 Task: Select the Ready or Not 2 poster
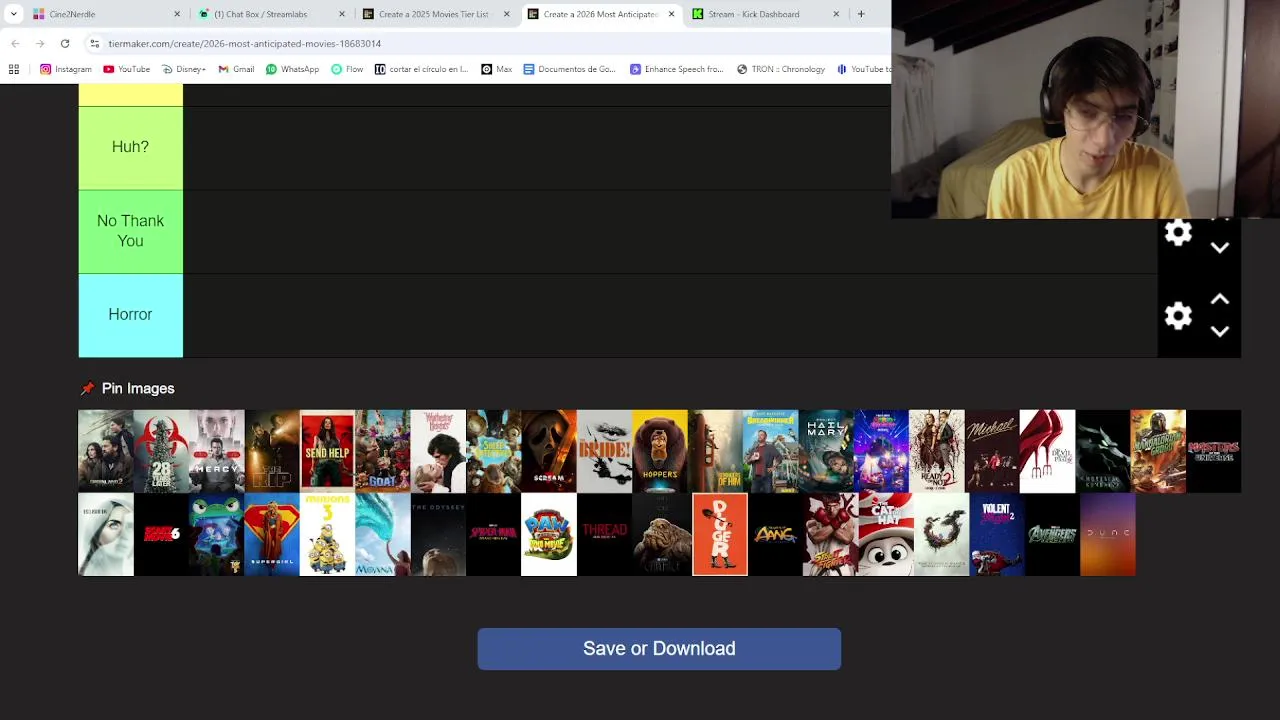(x=937, y=451)
